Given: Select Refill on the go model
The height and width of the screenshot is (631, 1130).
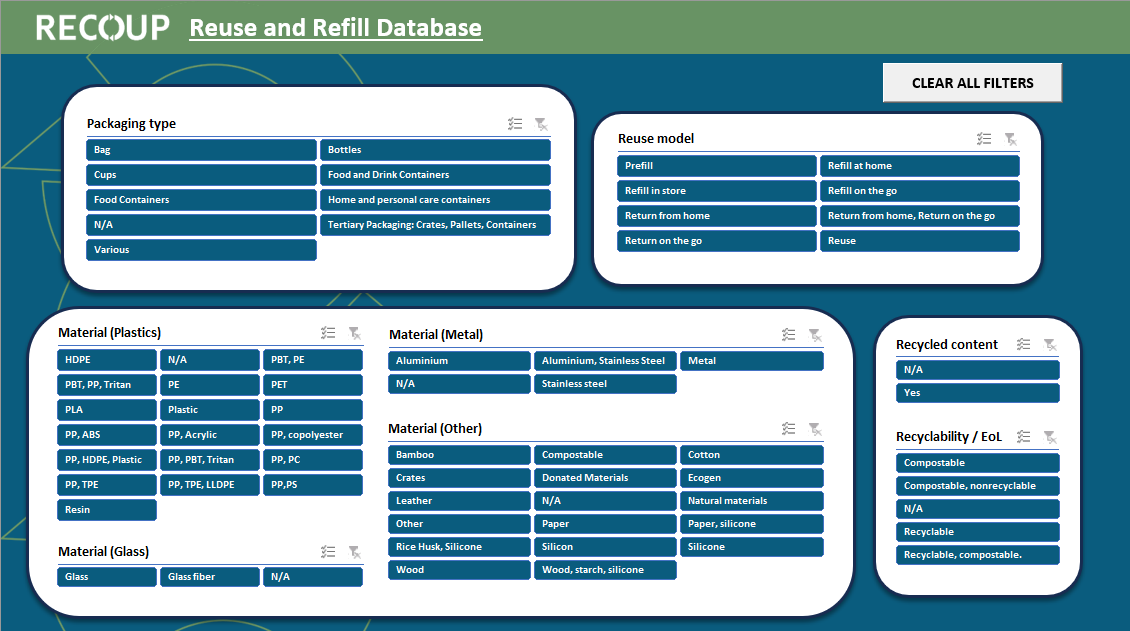Looking at the screenshot, I should point(920,191).
